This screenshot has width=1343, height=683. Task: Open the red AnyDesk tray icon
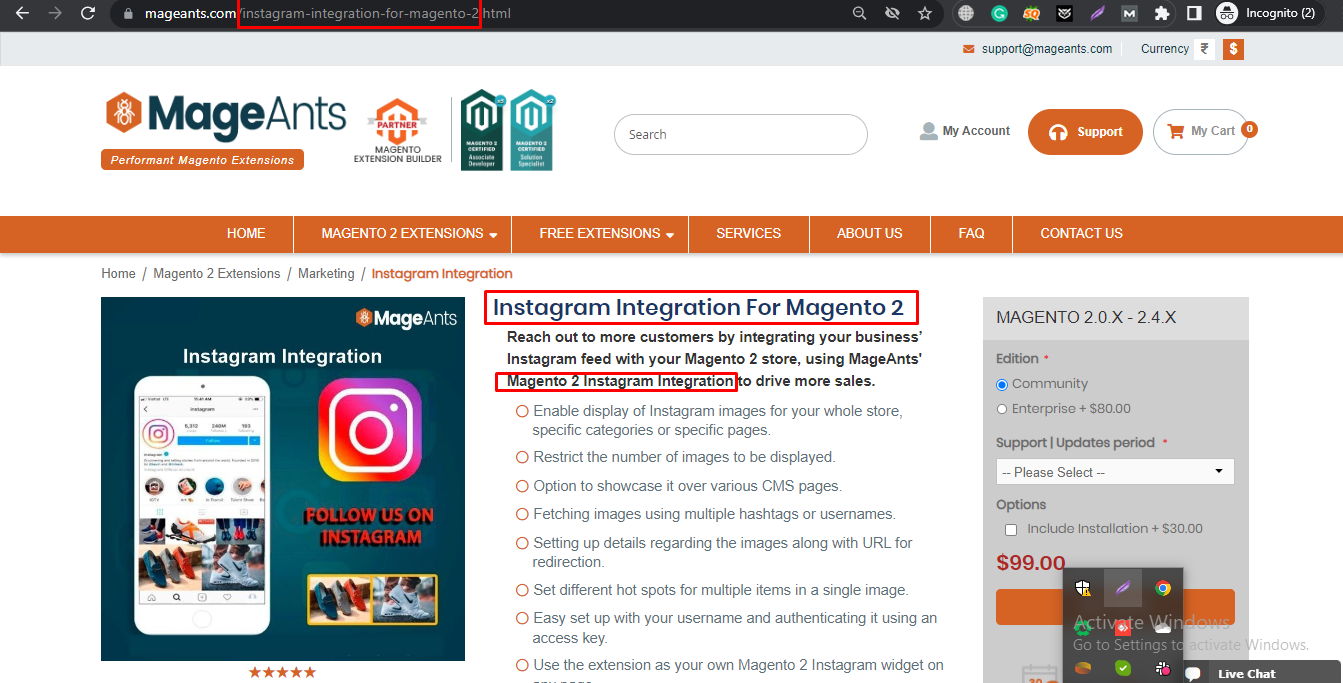(x=1123, y=628)
